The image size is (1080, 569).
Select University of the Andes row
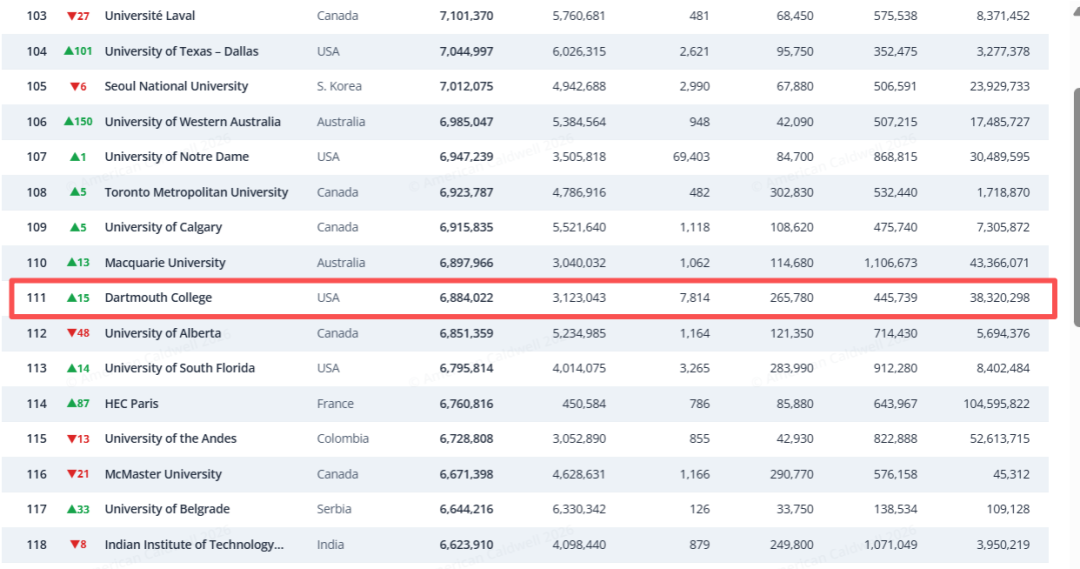click(x=525, y=439)
